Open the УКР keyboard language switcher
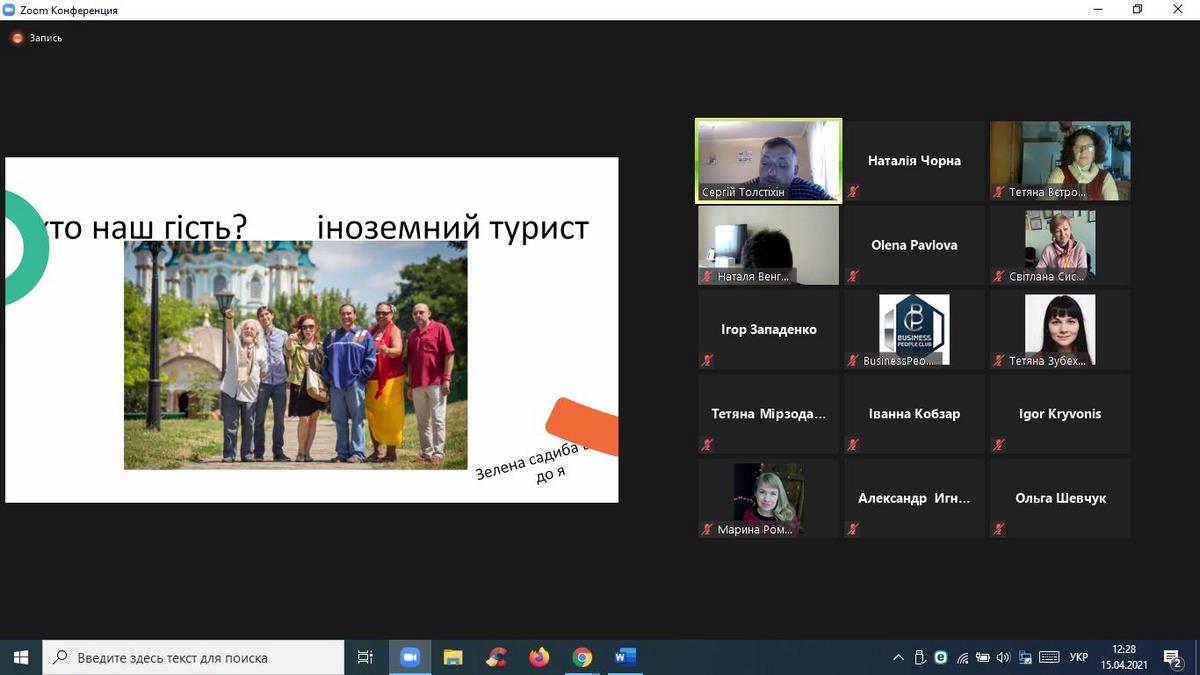The image size is (1200, 675). coord(1078,657)
